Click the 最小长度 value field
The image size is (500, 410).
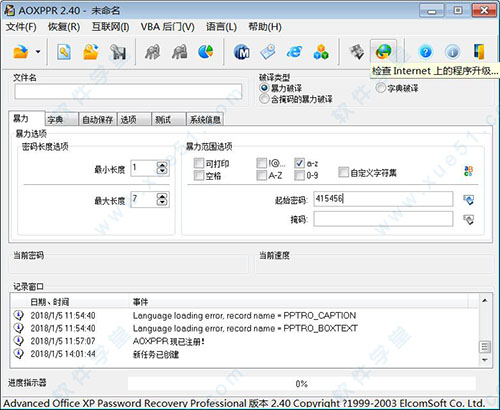(x=144, y=168)
